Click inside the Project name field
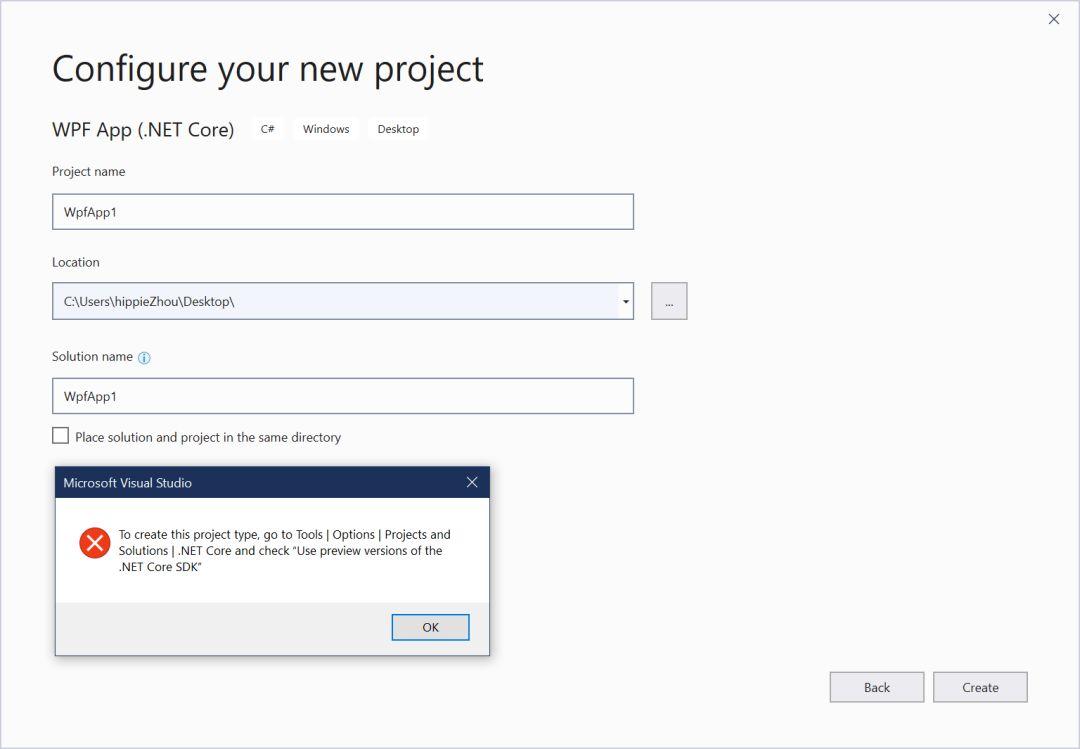The image size is (1080, 749). (343, 211)
